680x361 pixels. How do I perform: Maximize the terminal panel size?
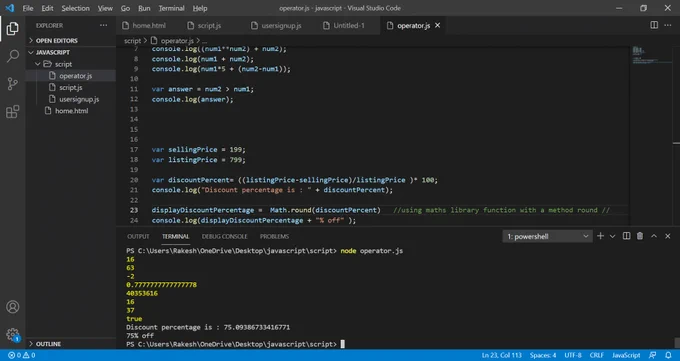pyautogui.click(x=654, y=236)
